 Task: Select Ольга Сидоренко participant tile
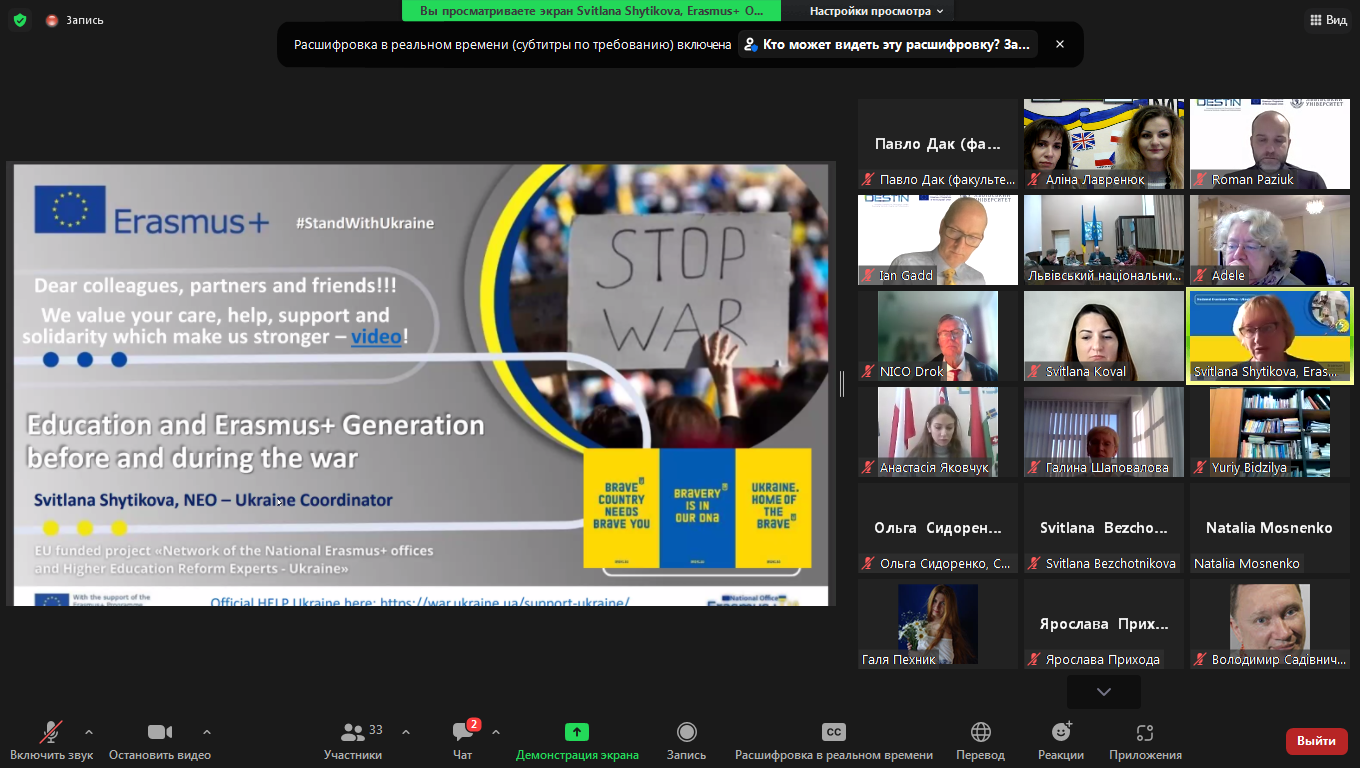click(938, 528)
